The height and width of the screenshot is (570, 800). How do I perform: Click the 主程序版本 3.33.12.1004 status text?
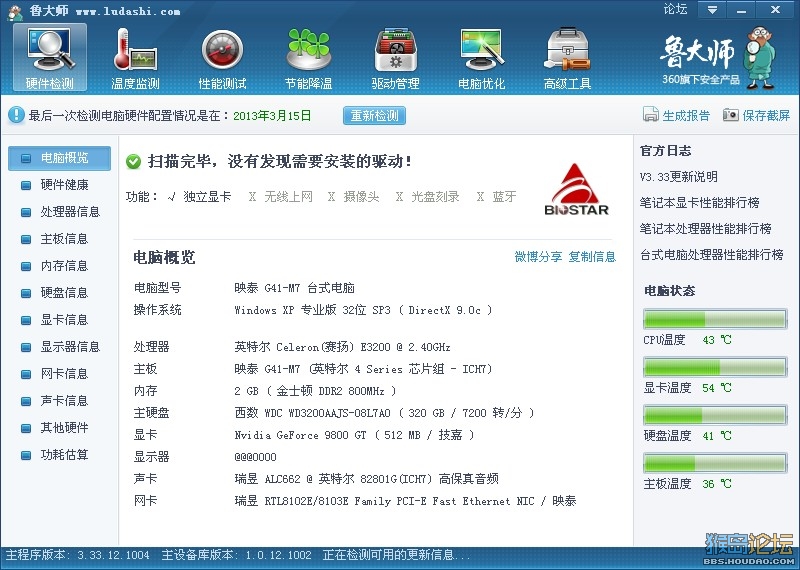click(78, 555)
